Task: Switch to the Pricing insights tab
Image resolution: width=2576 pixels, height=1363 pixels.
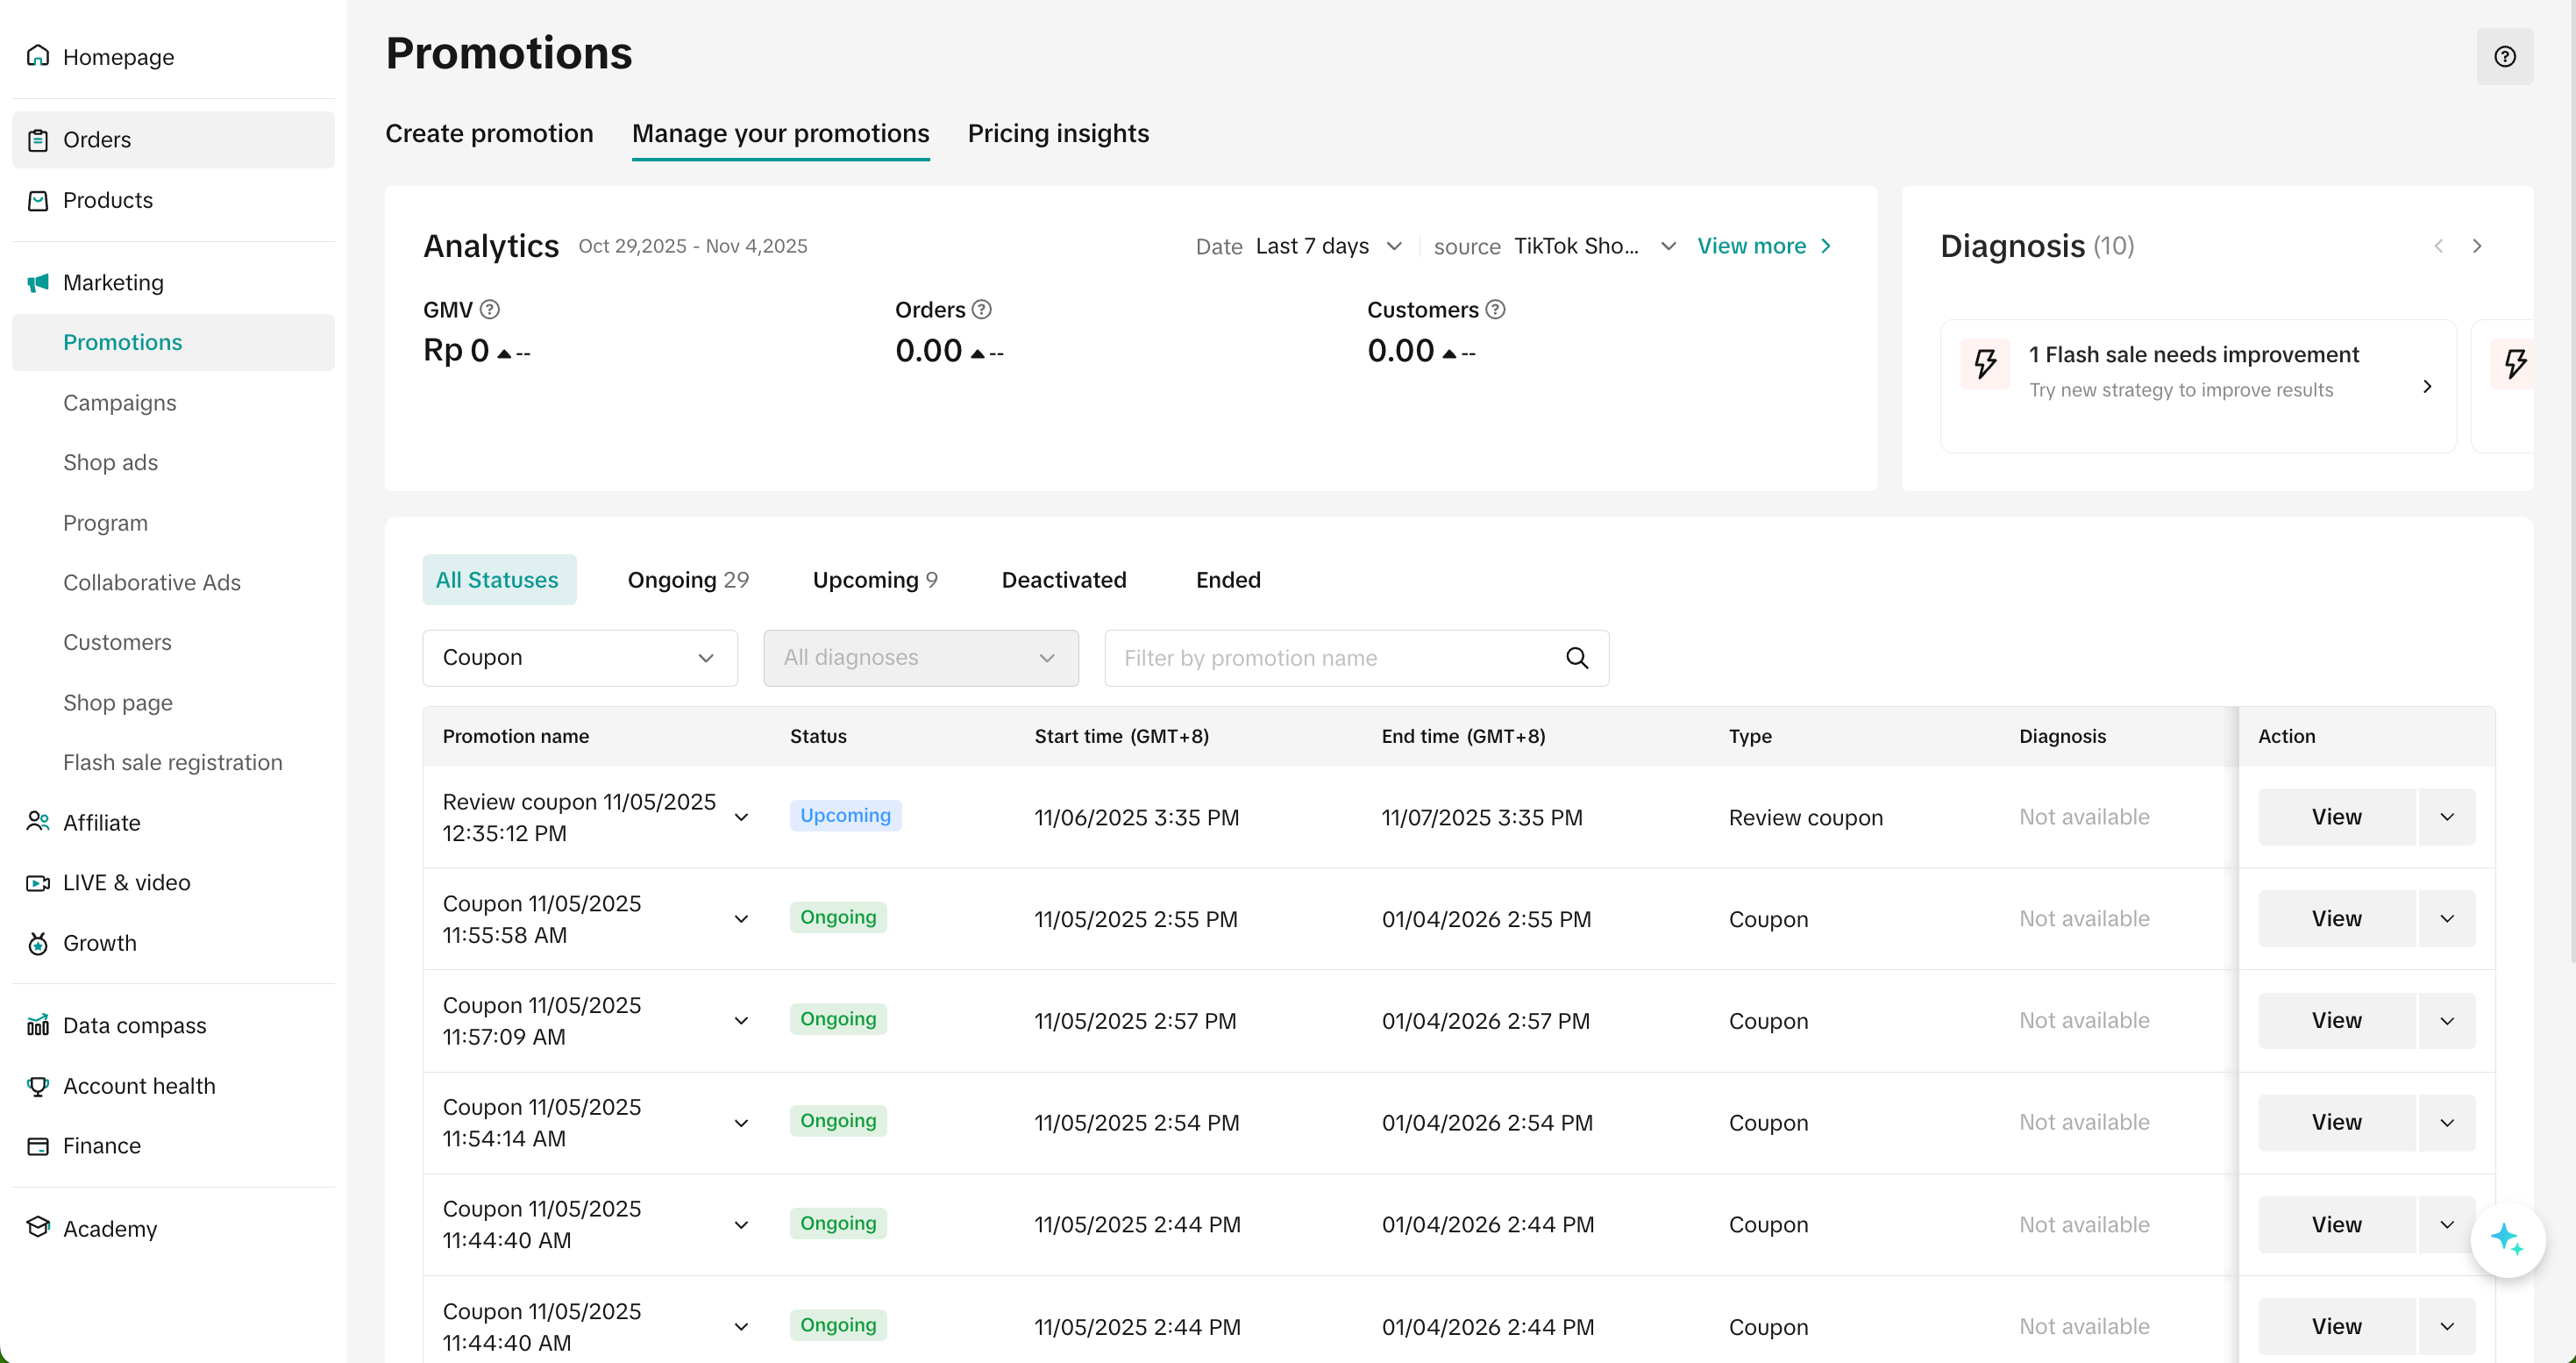Action: point(1058,133)
